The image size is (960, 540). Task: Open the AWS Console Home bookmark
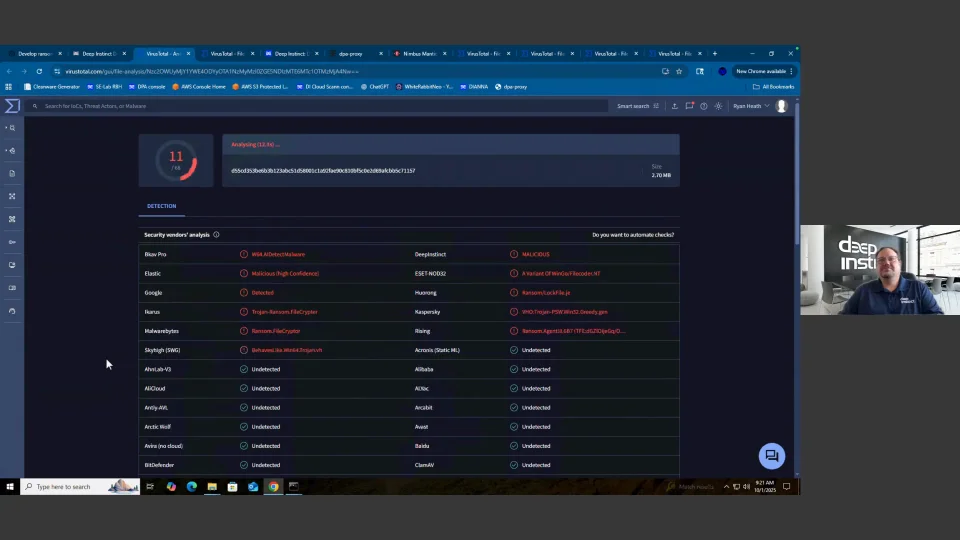199,87
